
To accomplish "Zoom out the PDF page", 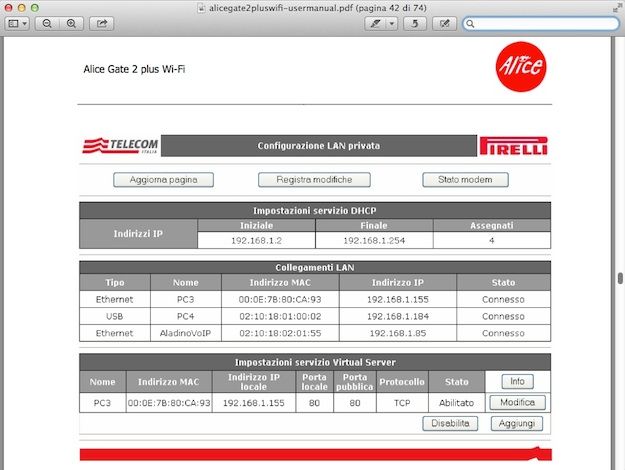I will (x=47, y=24).
